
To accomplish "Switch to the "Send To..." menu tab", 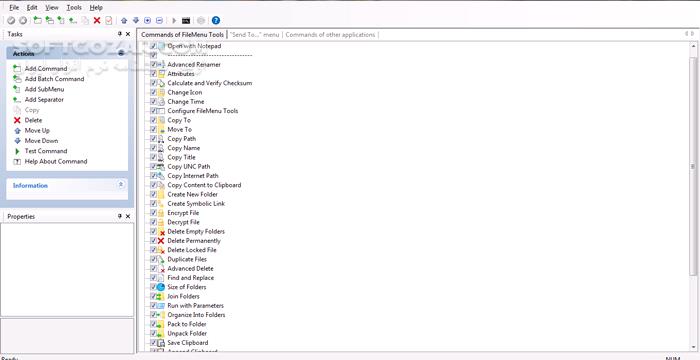I will (x=254, y=34).
